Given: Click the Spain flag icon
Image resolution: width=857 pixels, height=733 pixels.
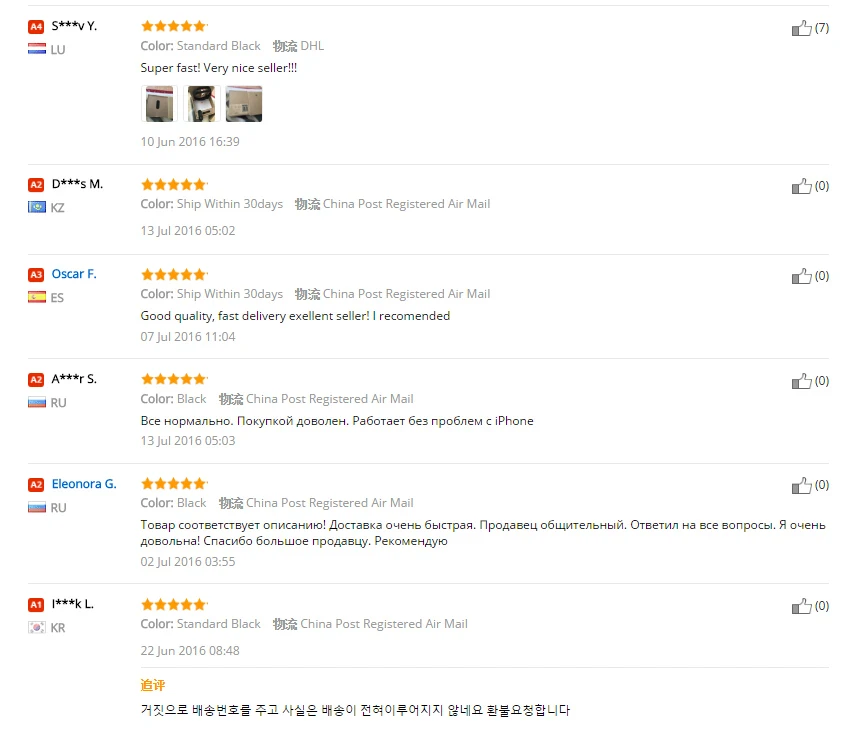Looking at the screenshot, I should [x=37, y=297].
